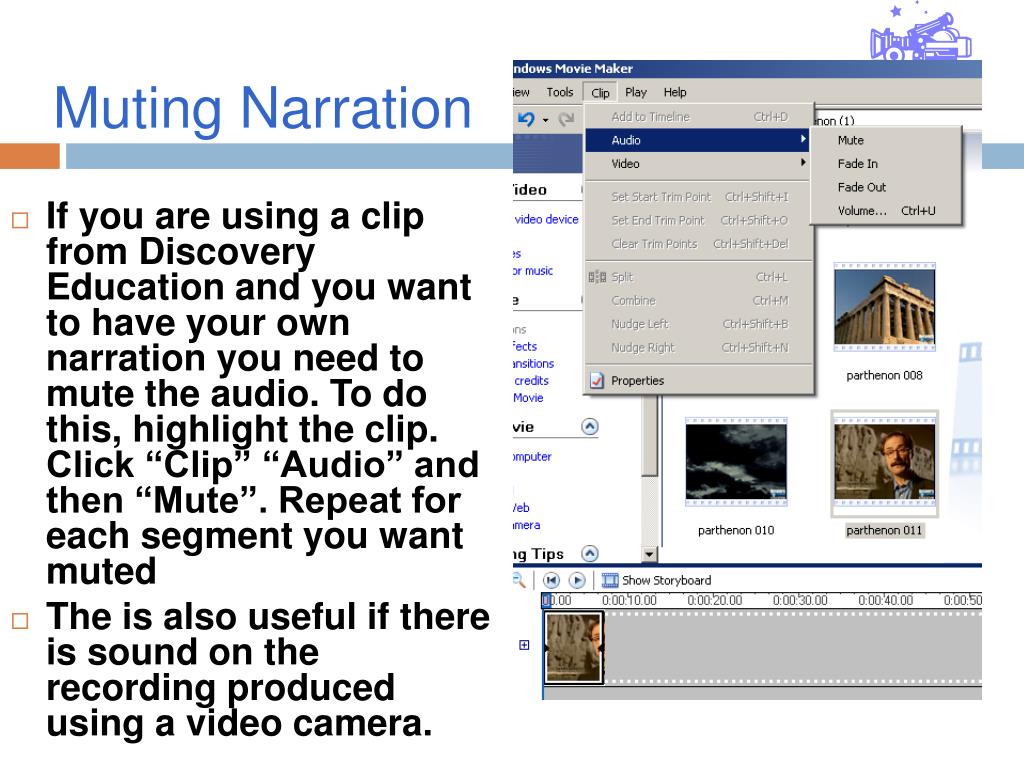Collapse the Finish Movie section chevron
1024x768 pixels.
[x=590, y=427]
